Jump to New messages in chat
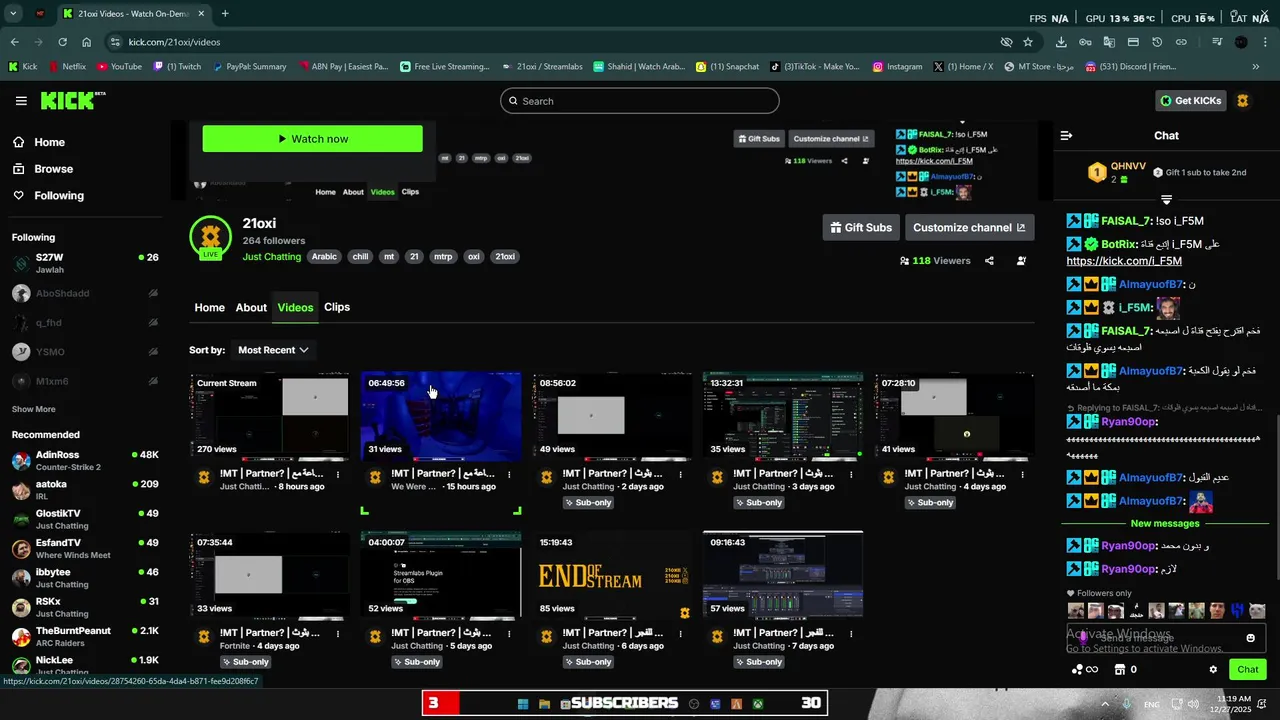Screen dimensions: 1280x720 pos(1165,523)
